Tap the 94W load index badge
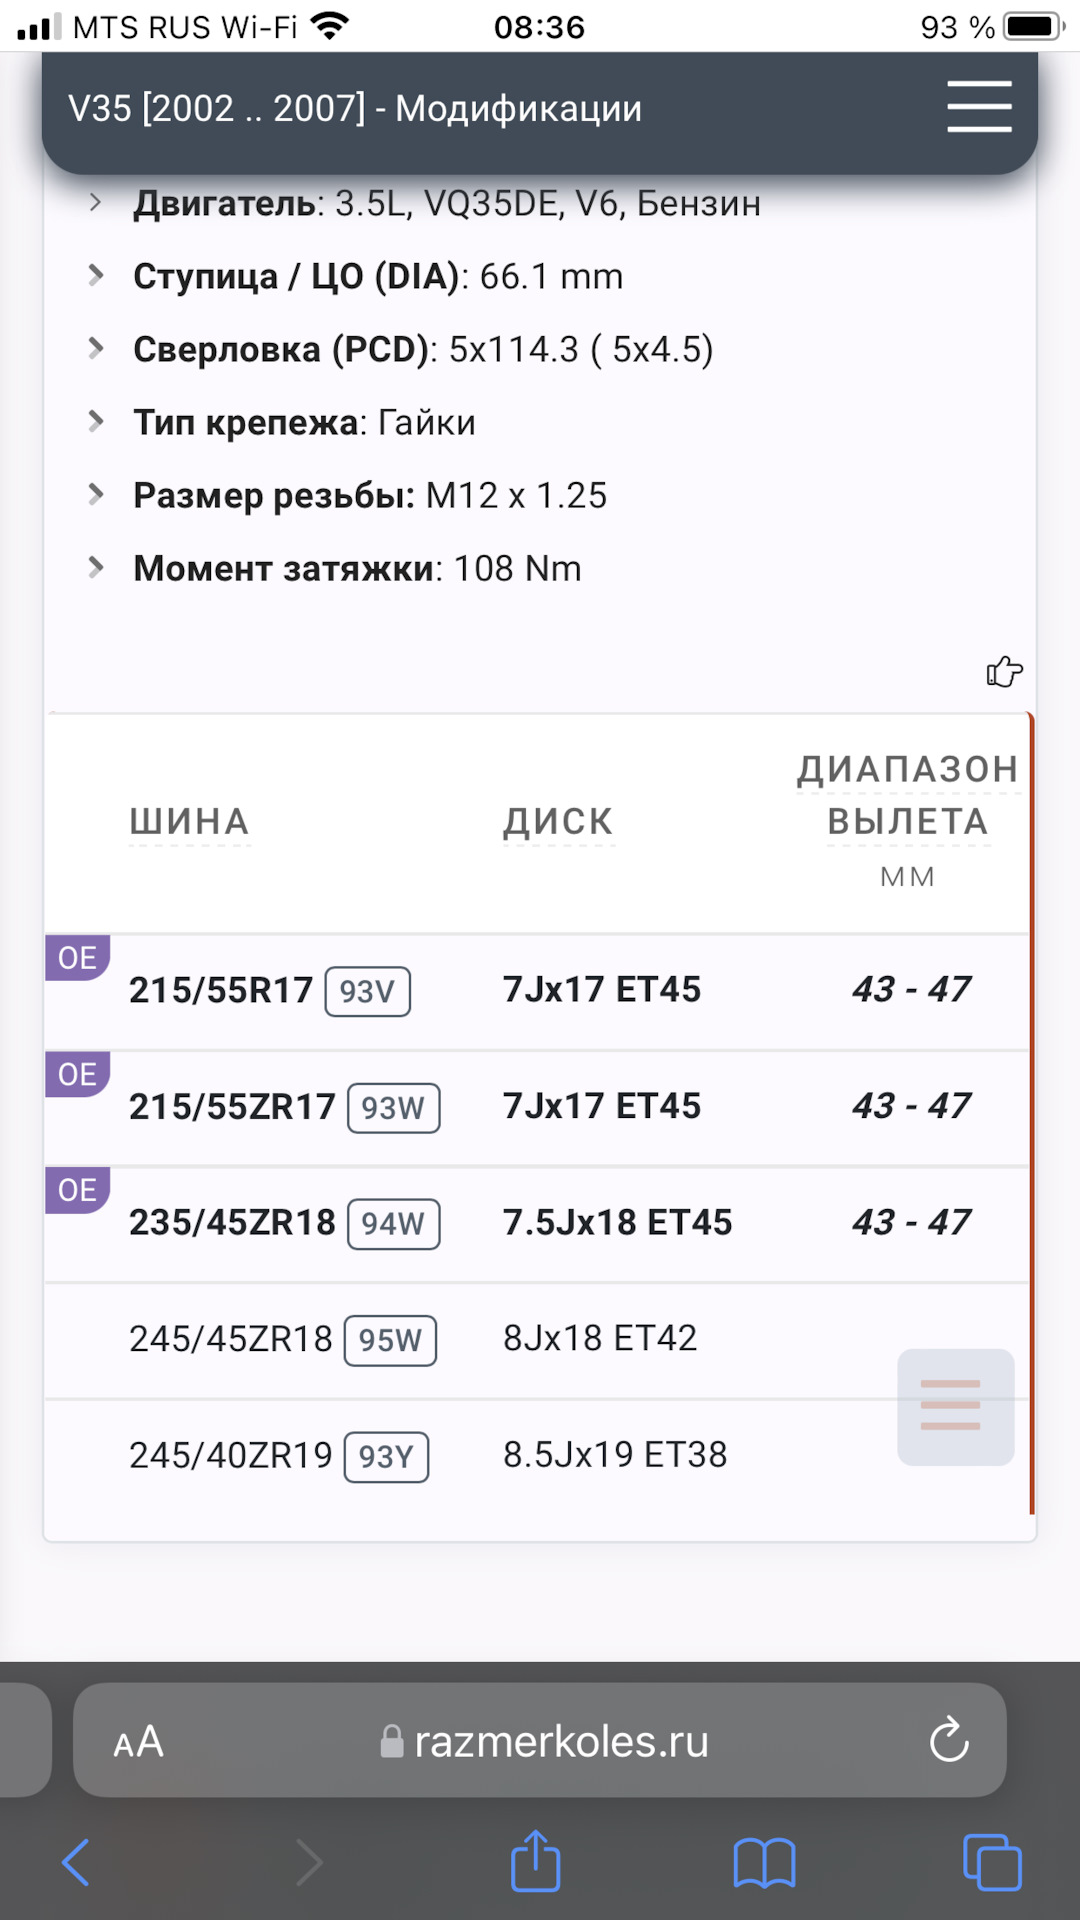Viewport: 1080px width, 1920px height. (x=393, y=1224)
